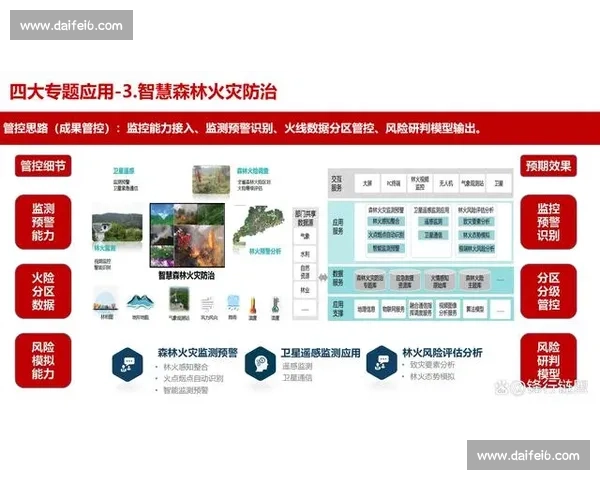Click the bottom heading 卫星遥感监测应用
This screenshot has width=600, height=480.
tap(320, 353)
